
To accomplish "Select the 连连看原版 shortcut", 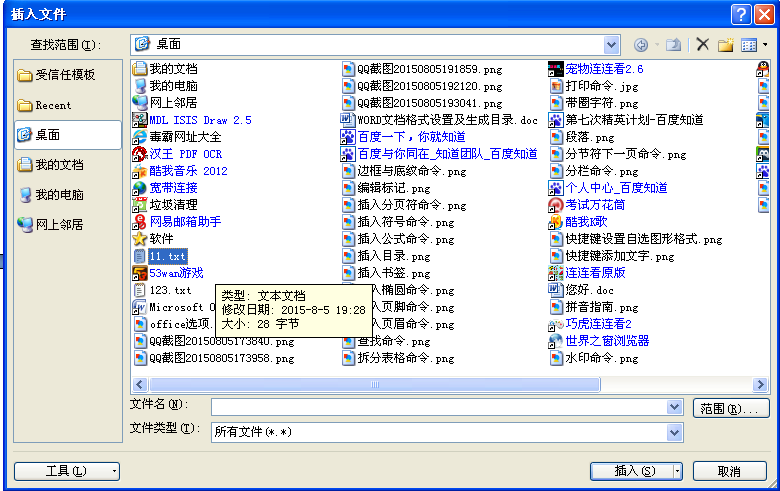I will click(587, 273).
